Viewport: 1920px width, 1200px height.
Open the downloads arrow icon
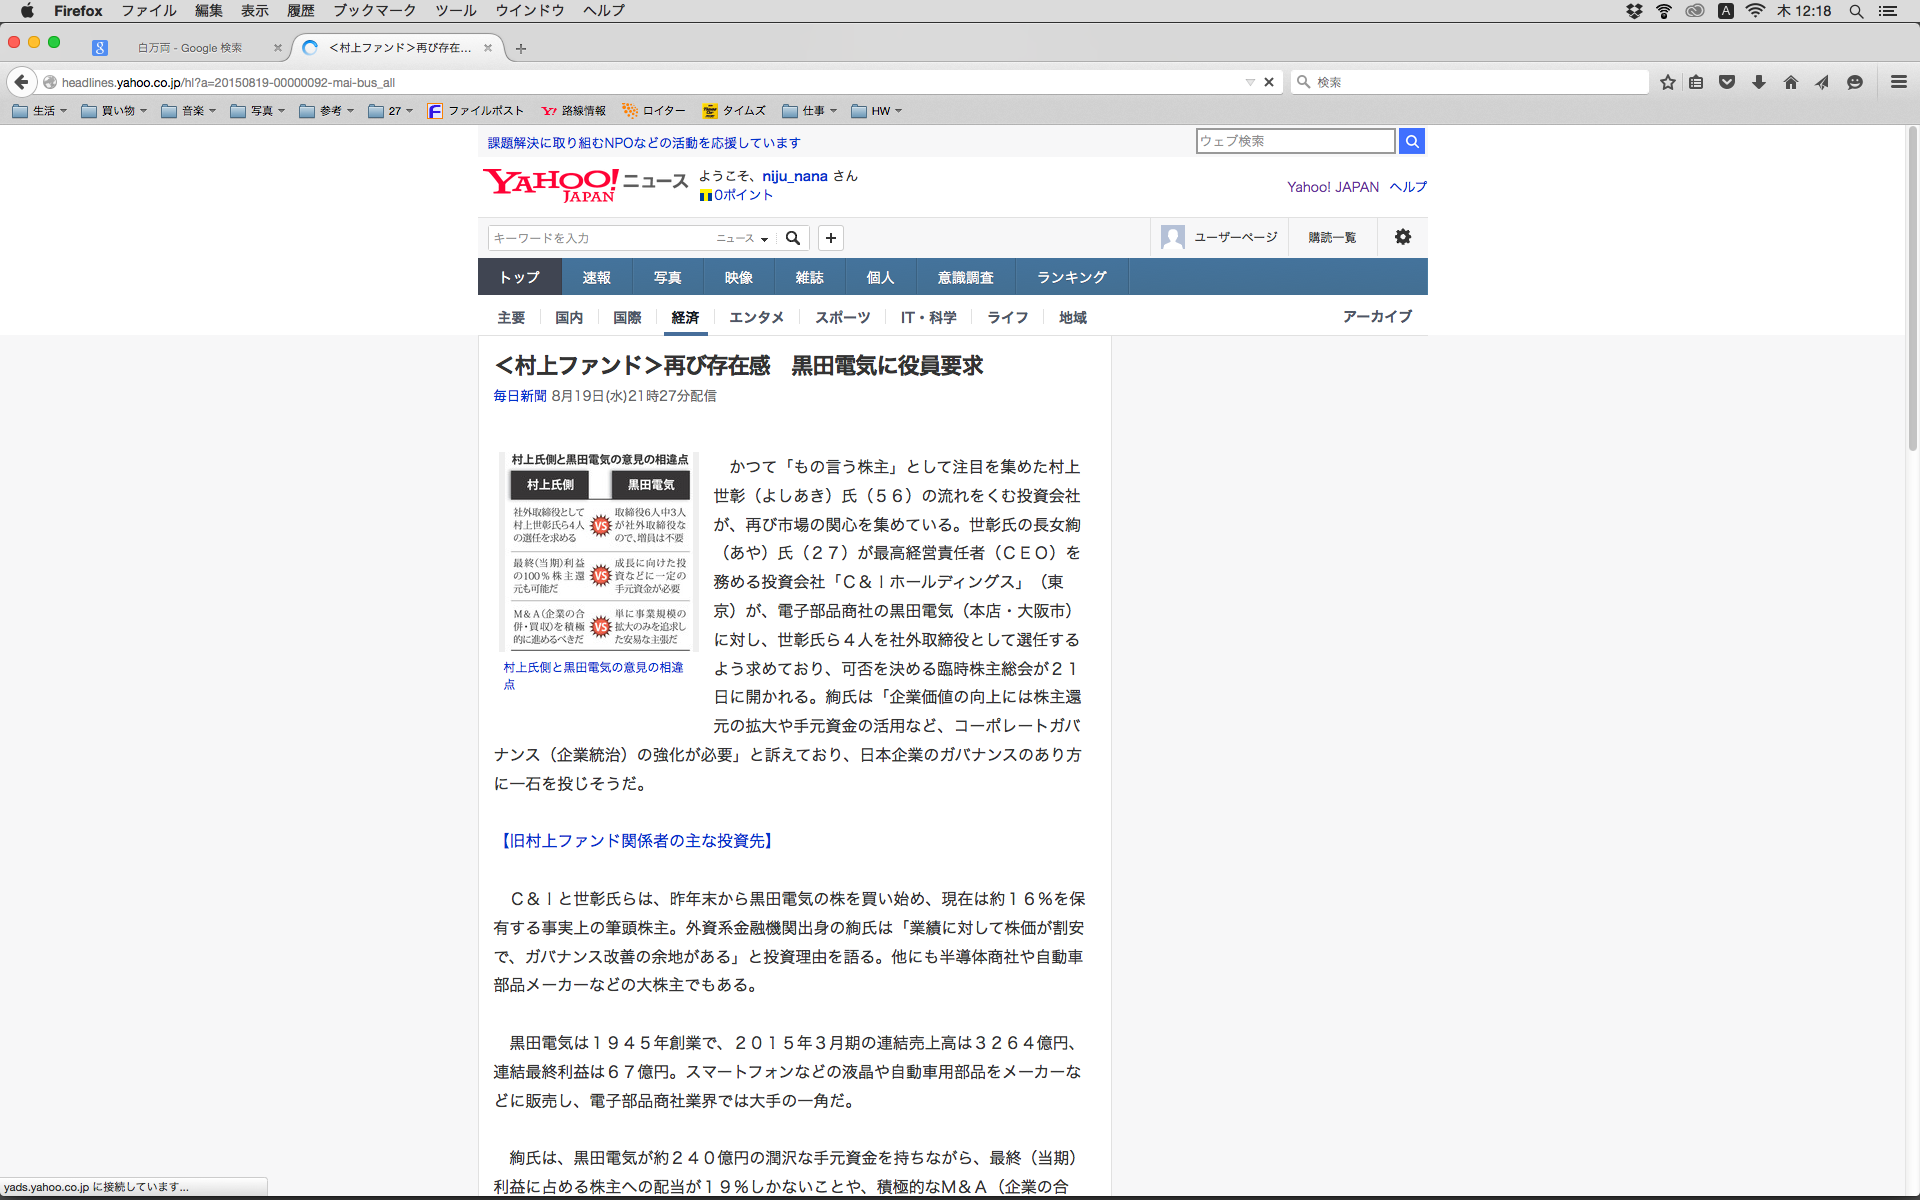[1759, 82]
